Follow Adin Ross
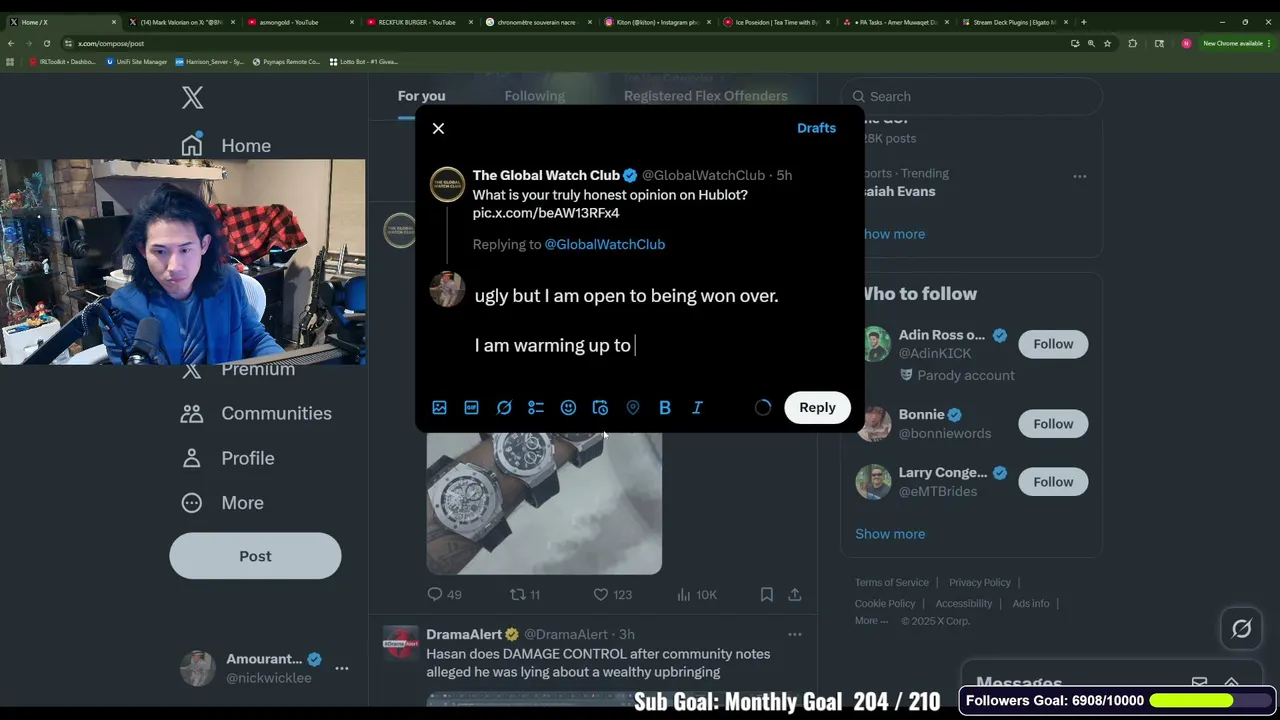The width and height of the screenshot is (1280, 720). pos(1053,344)
